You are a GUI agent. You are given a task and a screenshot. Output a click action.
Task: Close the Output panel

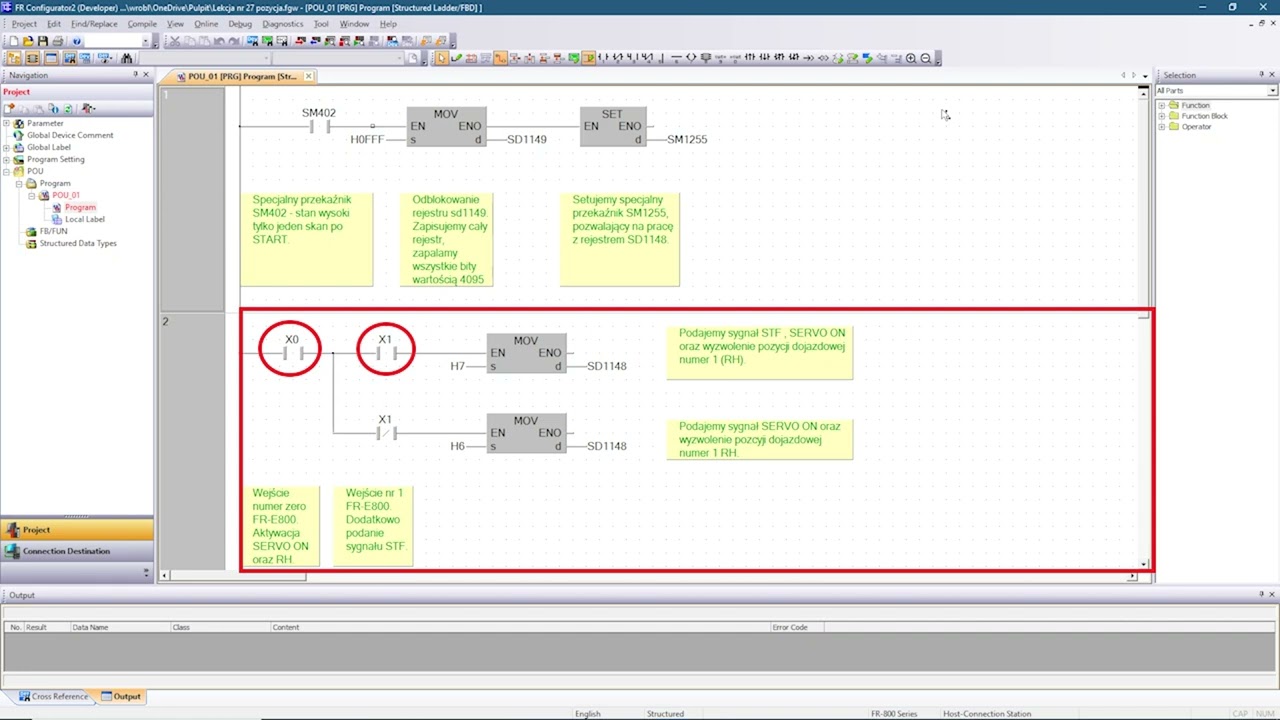coord(1272,595)
